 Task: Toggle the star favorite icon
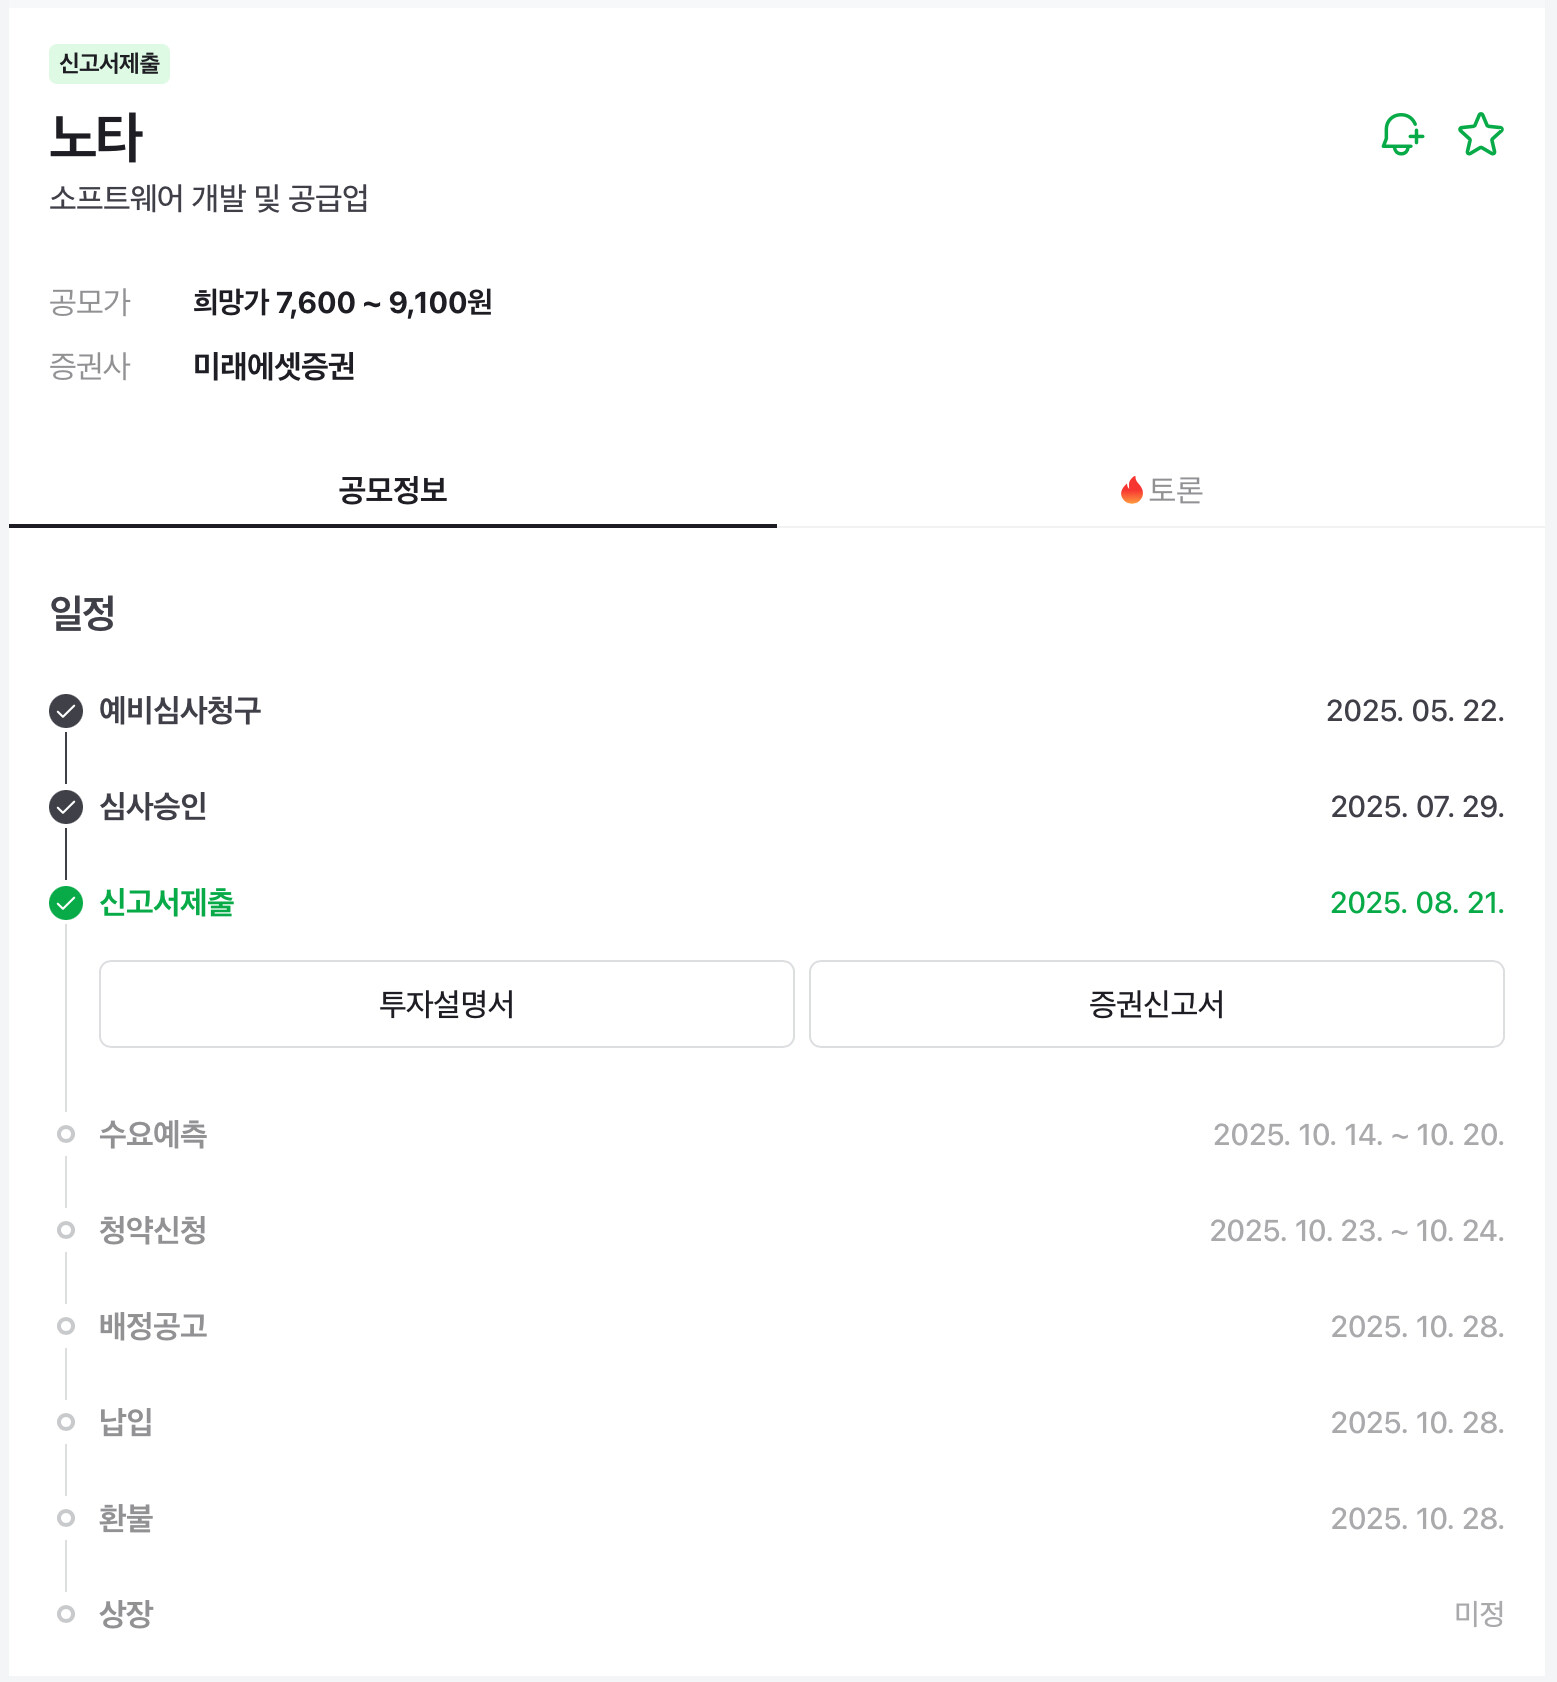click(1480, 134)
